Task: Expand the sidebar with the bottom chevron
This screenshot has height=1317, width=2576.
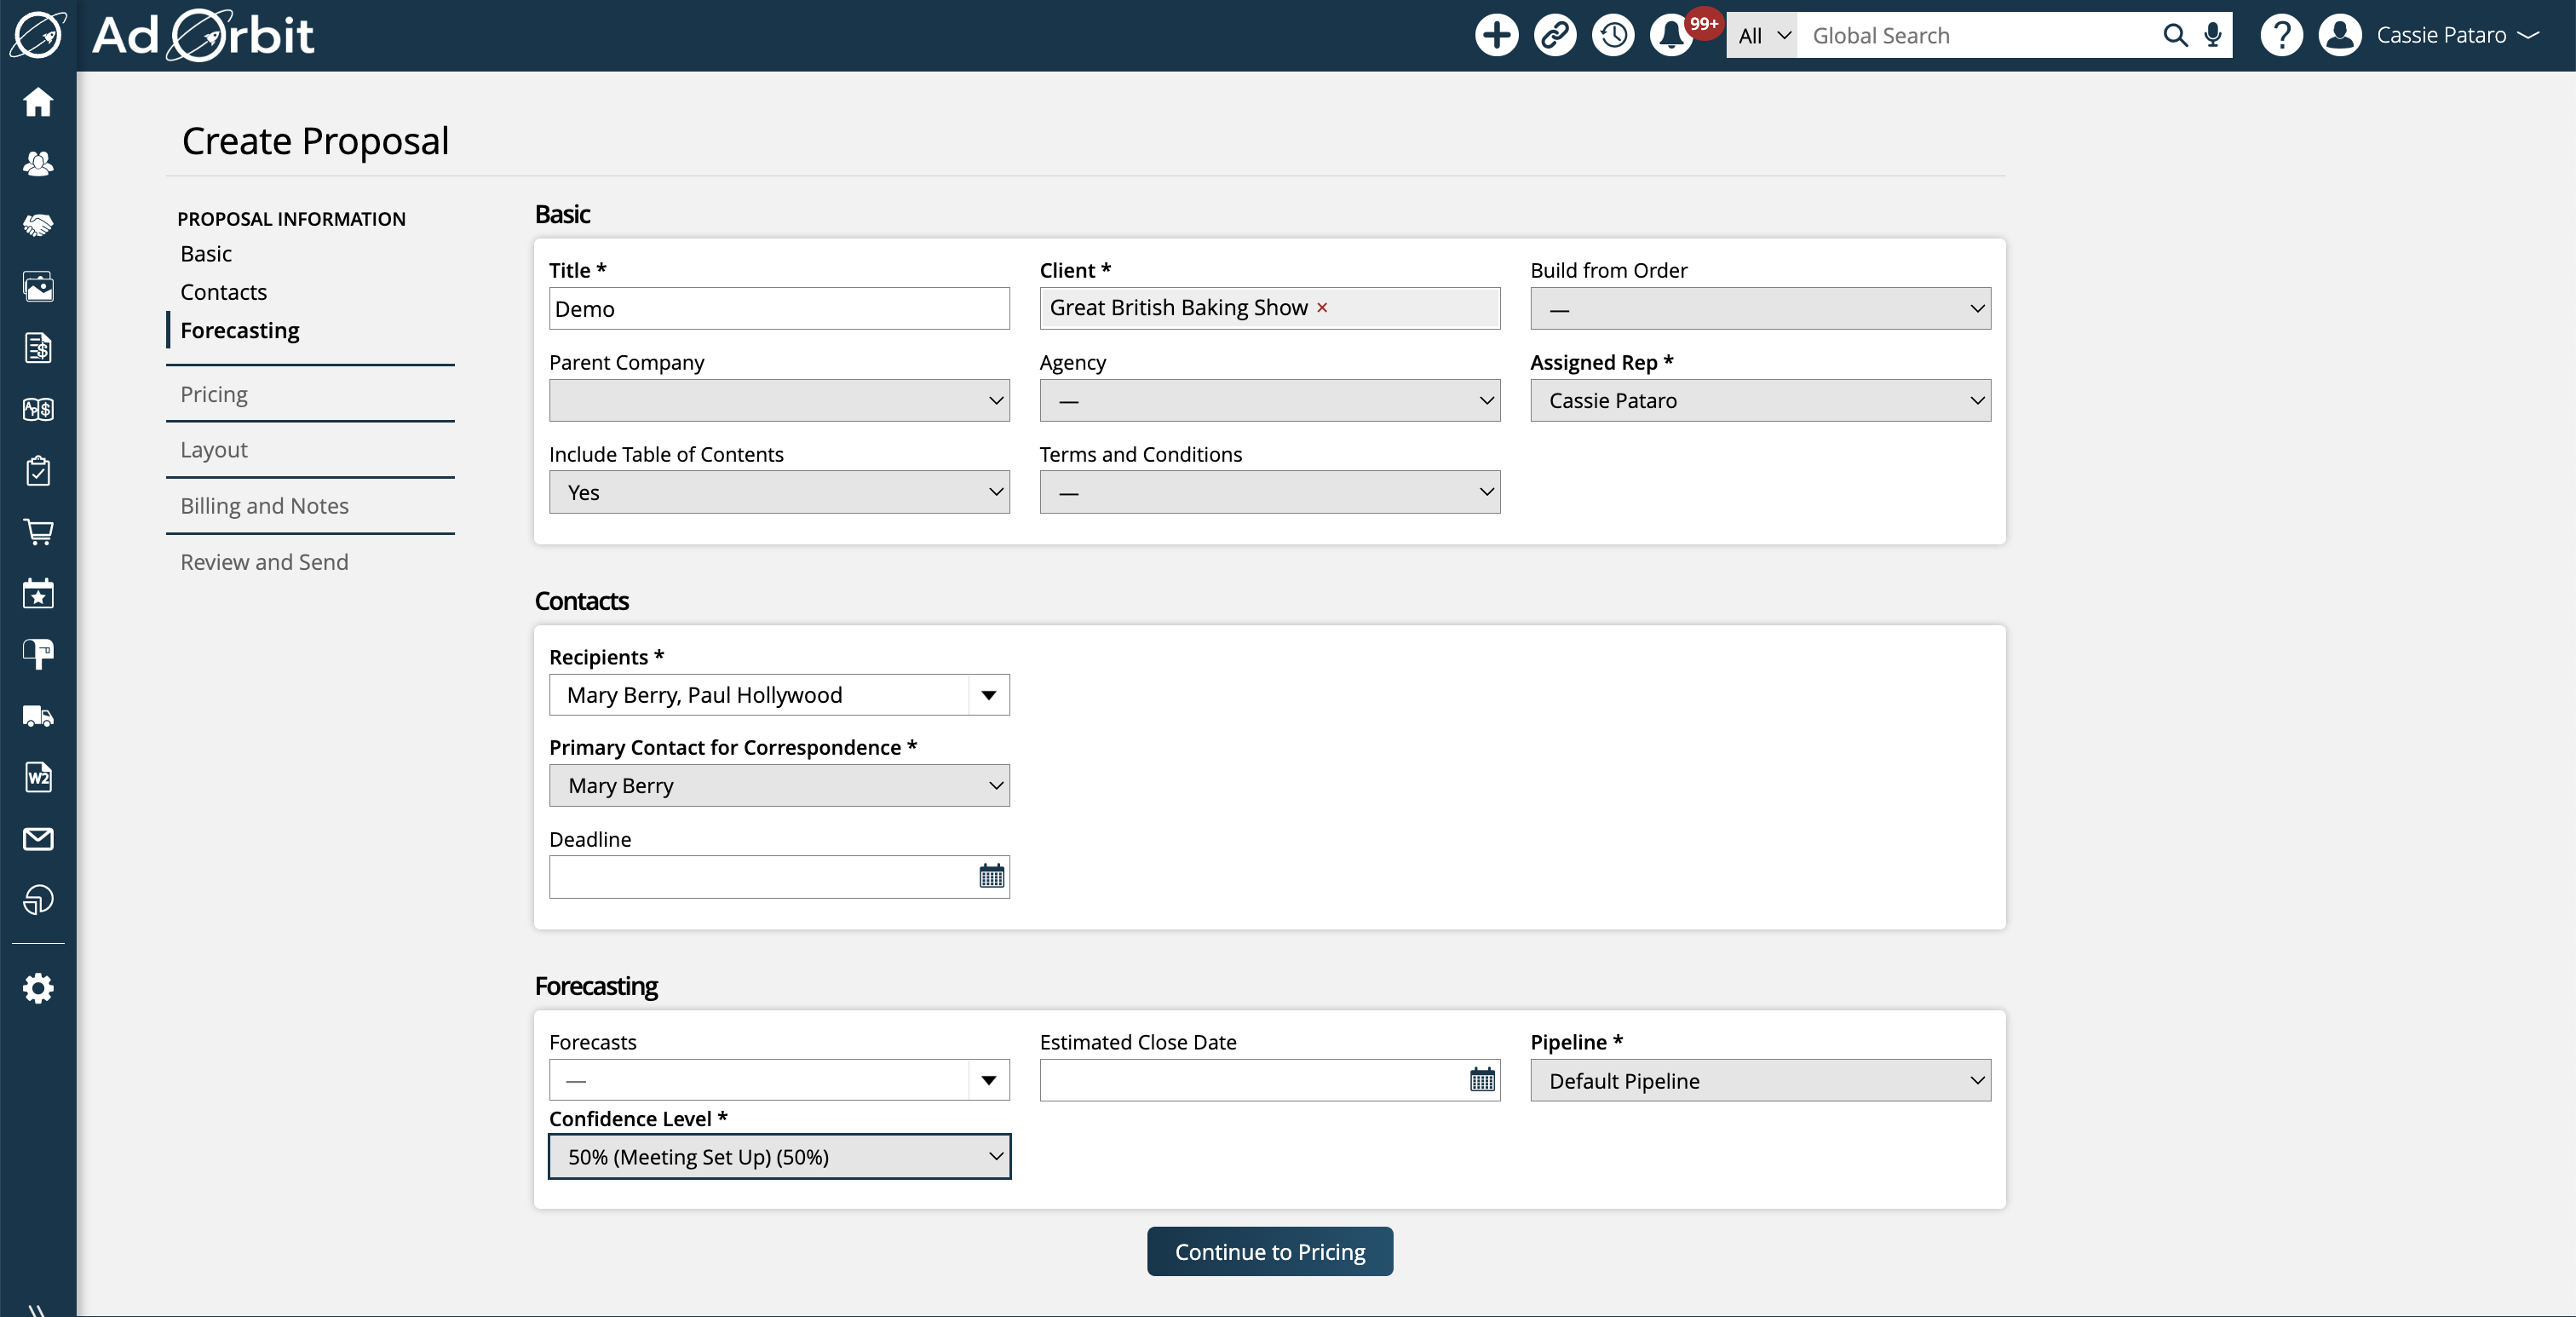Action: [x=36, y=1309]
